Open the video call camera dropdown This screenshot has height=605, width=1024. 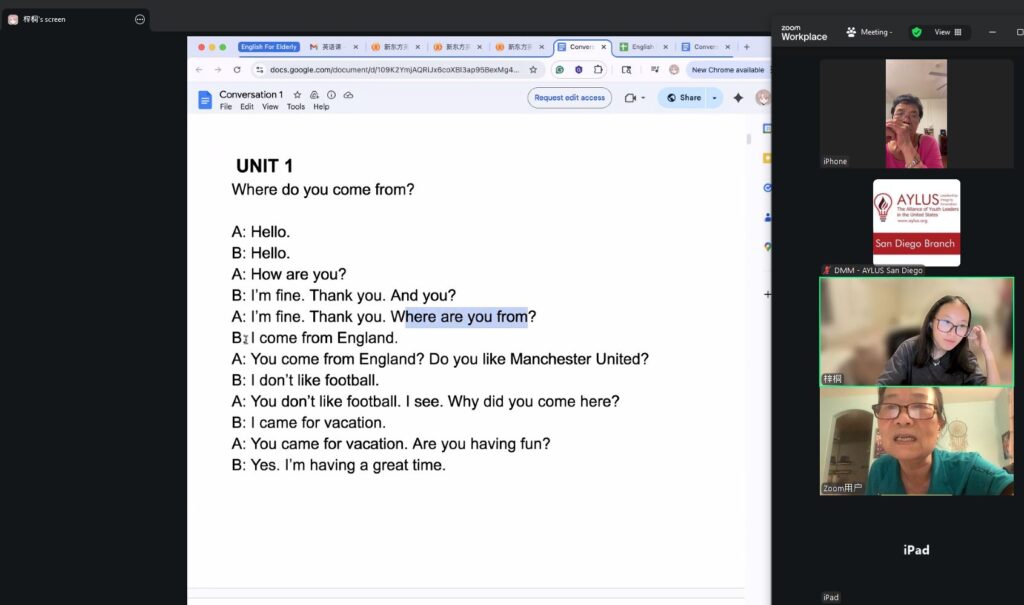[x=634, y=98]
